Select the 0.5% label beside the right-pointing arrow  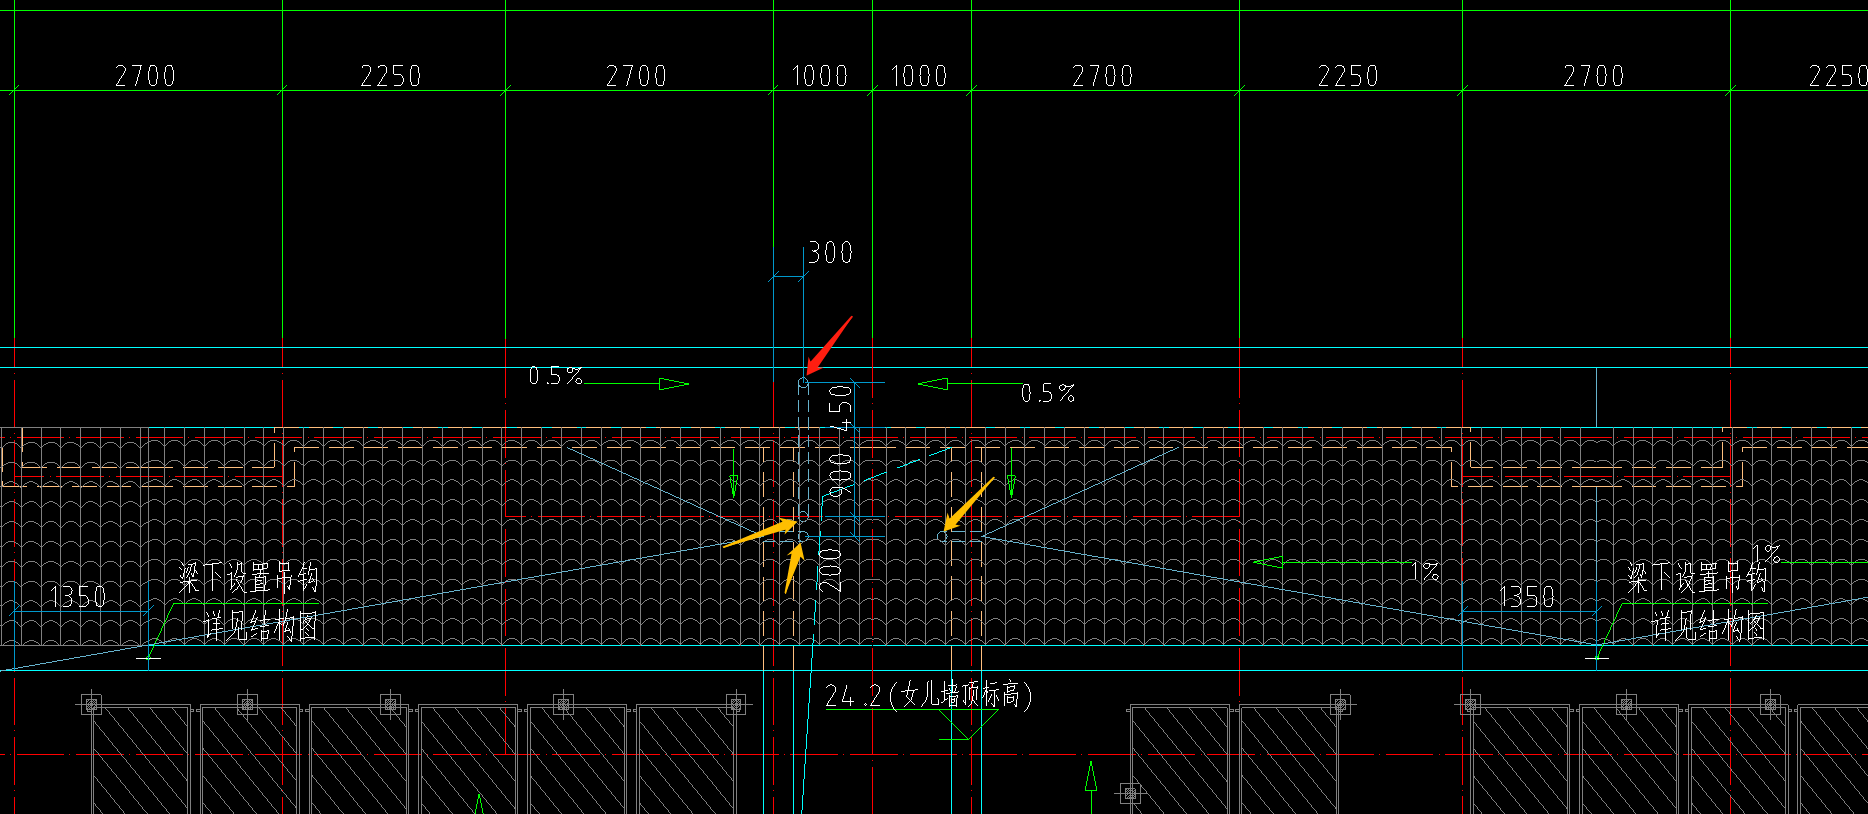pyautogui.click(x=555, y=376)
